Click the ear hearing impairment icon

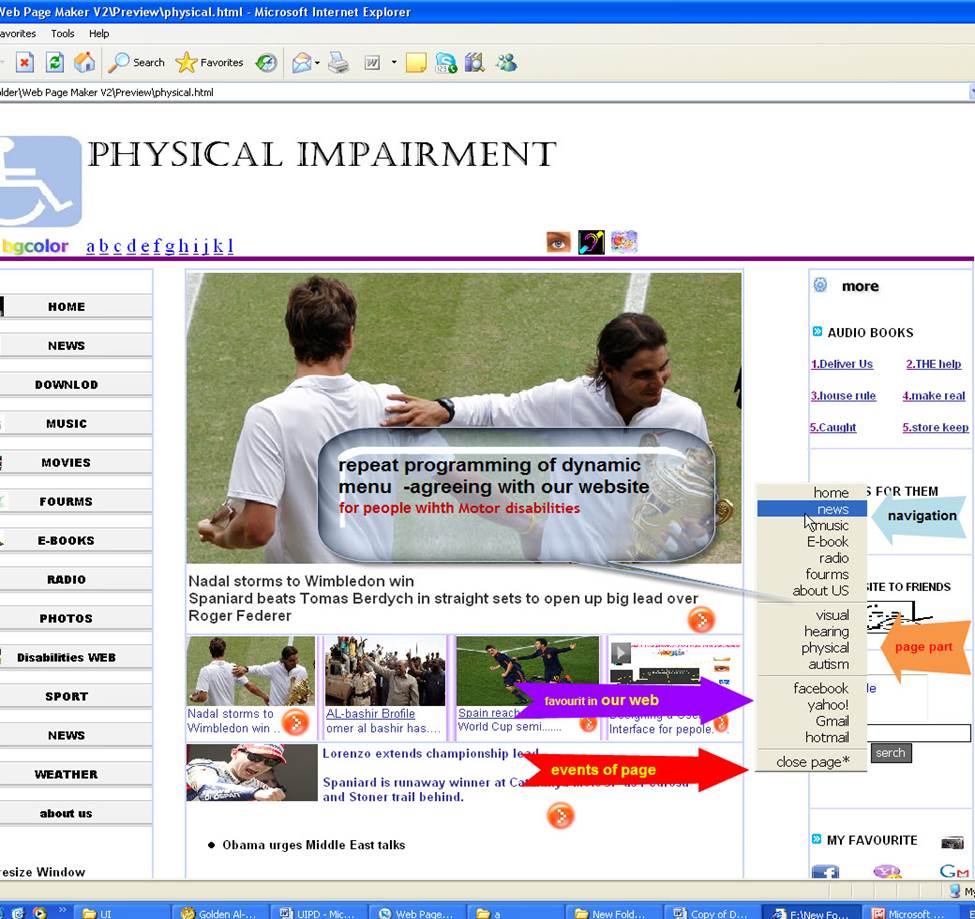point(591,242)
